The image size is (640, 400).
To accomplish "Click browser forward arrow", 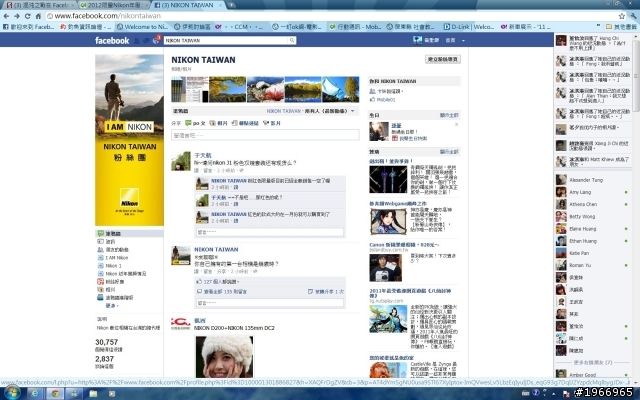I will (x=17, y=16).
